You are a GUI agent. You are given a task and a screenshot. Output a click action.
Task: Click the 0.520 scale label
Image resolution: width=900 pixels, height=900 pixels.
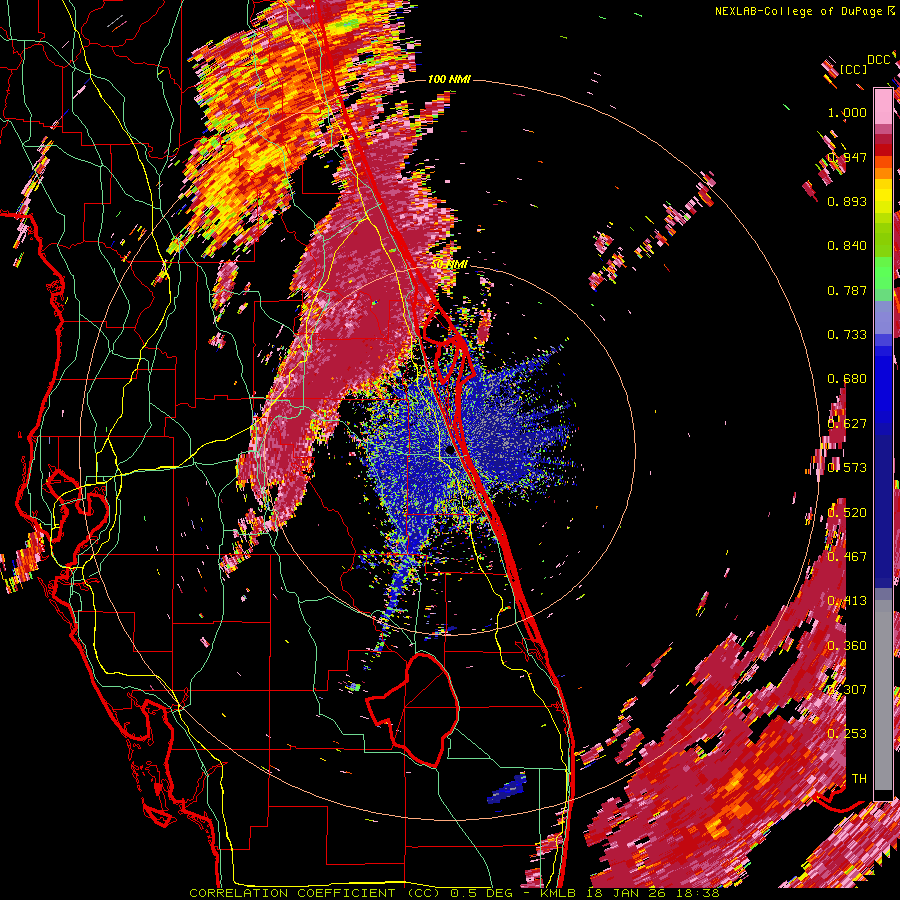tap(847, 513)
